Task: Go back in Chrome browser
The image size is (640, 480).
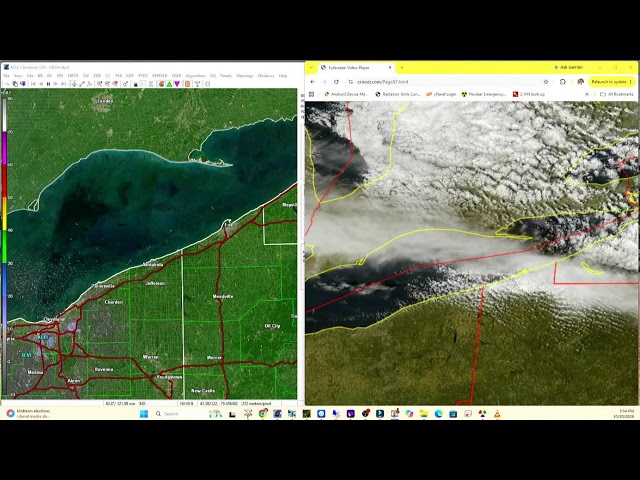Action: 313,82
